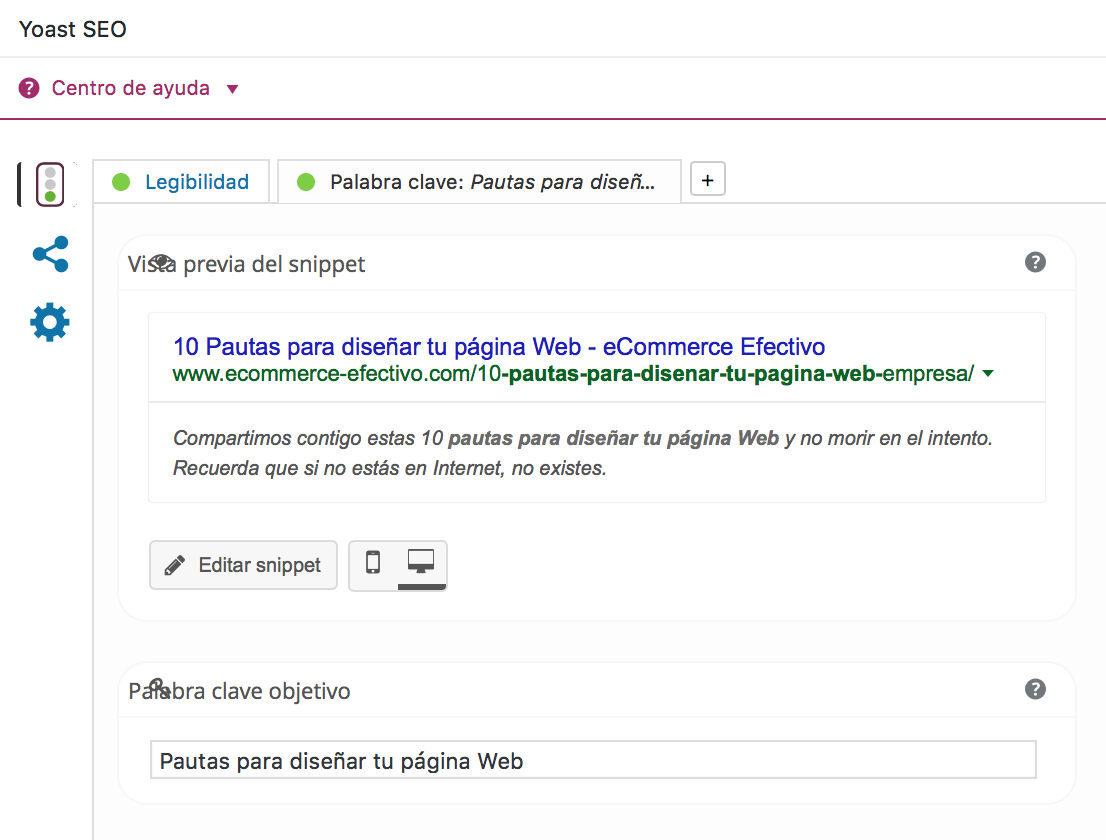Click green status dot on Palabra clave tab
Screen dimensions: 1106x840
point(306,182)
